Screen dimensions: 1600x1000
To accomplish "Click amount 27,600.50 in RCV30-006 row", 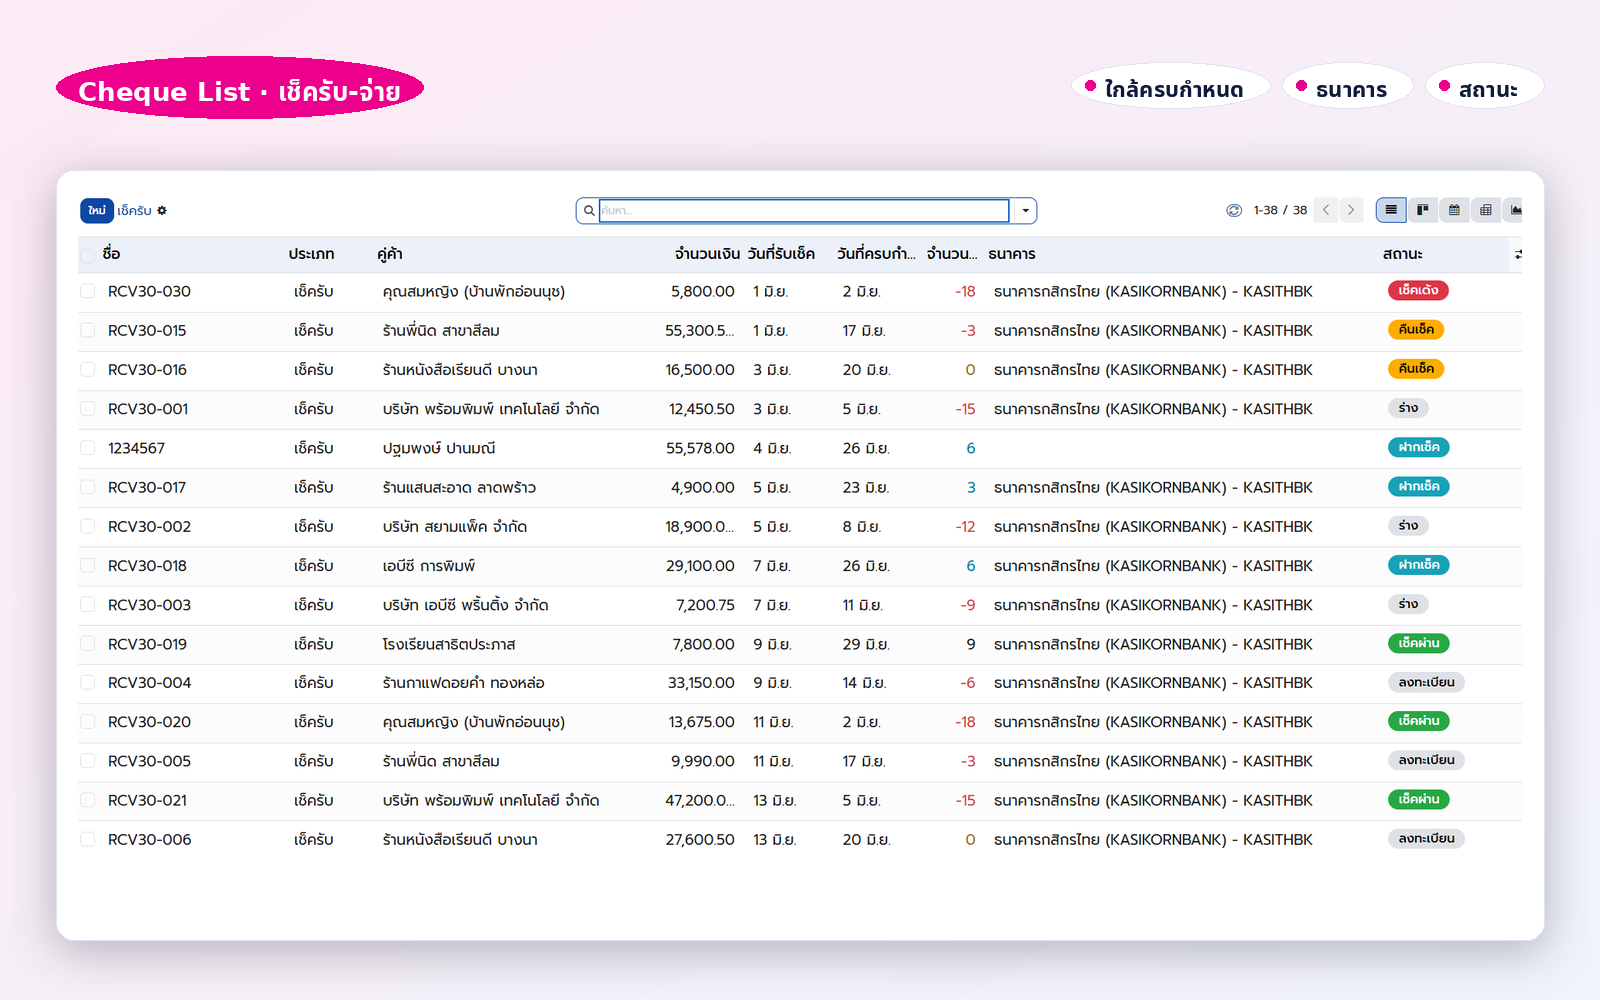I will [700, 840].
